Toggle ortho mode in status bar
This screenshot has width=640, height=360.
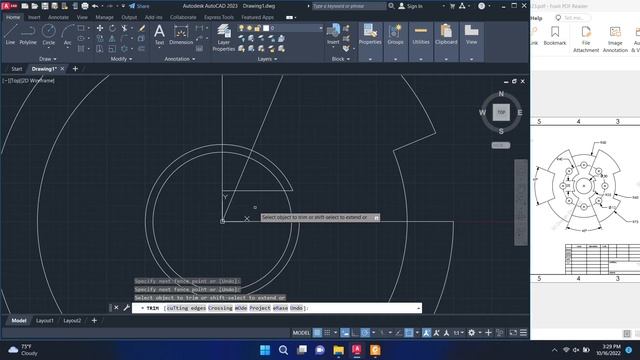pos(355,333)
